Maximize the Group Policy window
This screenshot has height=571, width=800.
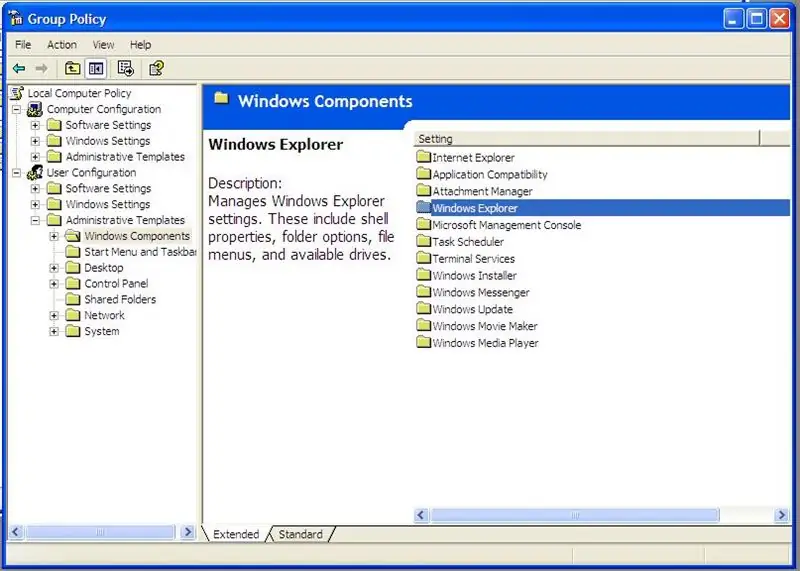coord(757,19)
